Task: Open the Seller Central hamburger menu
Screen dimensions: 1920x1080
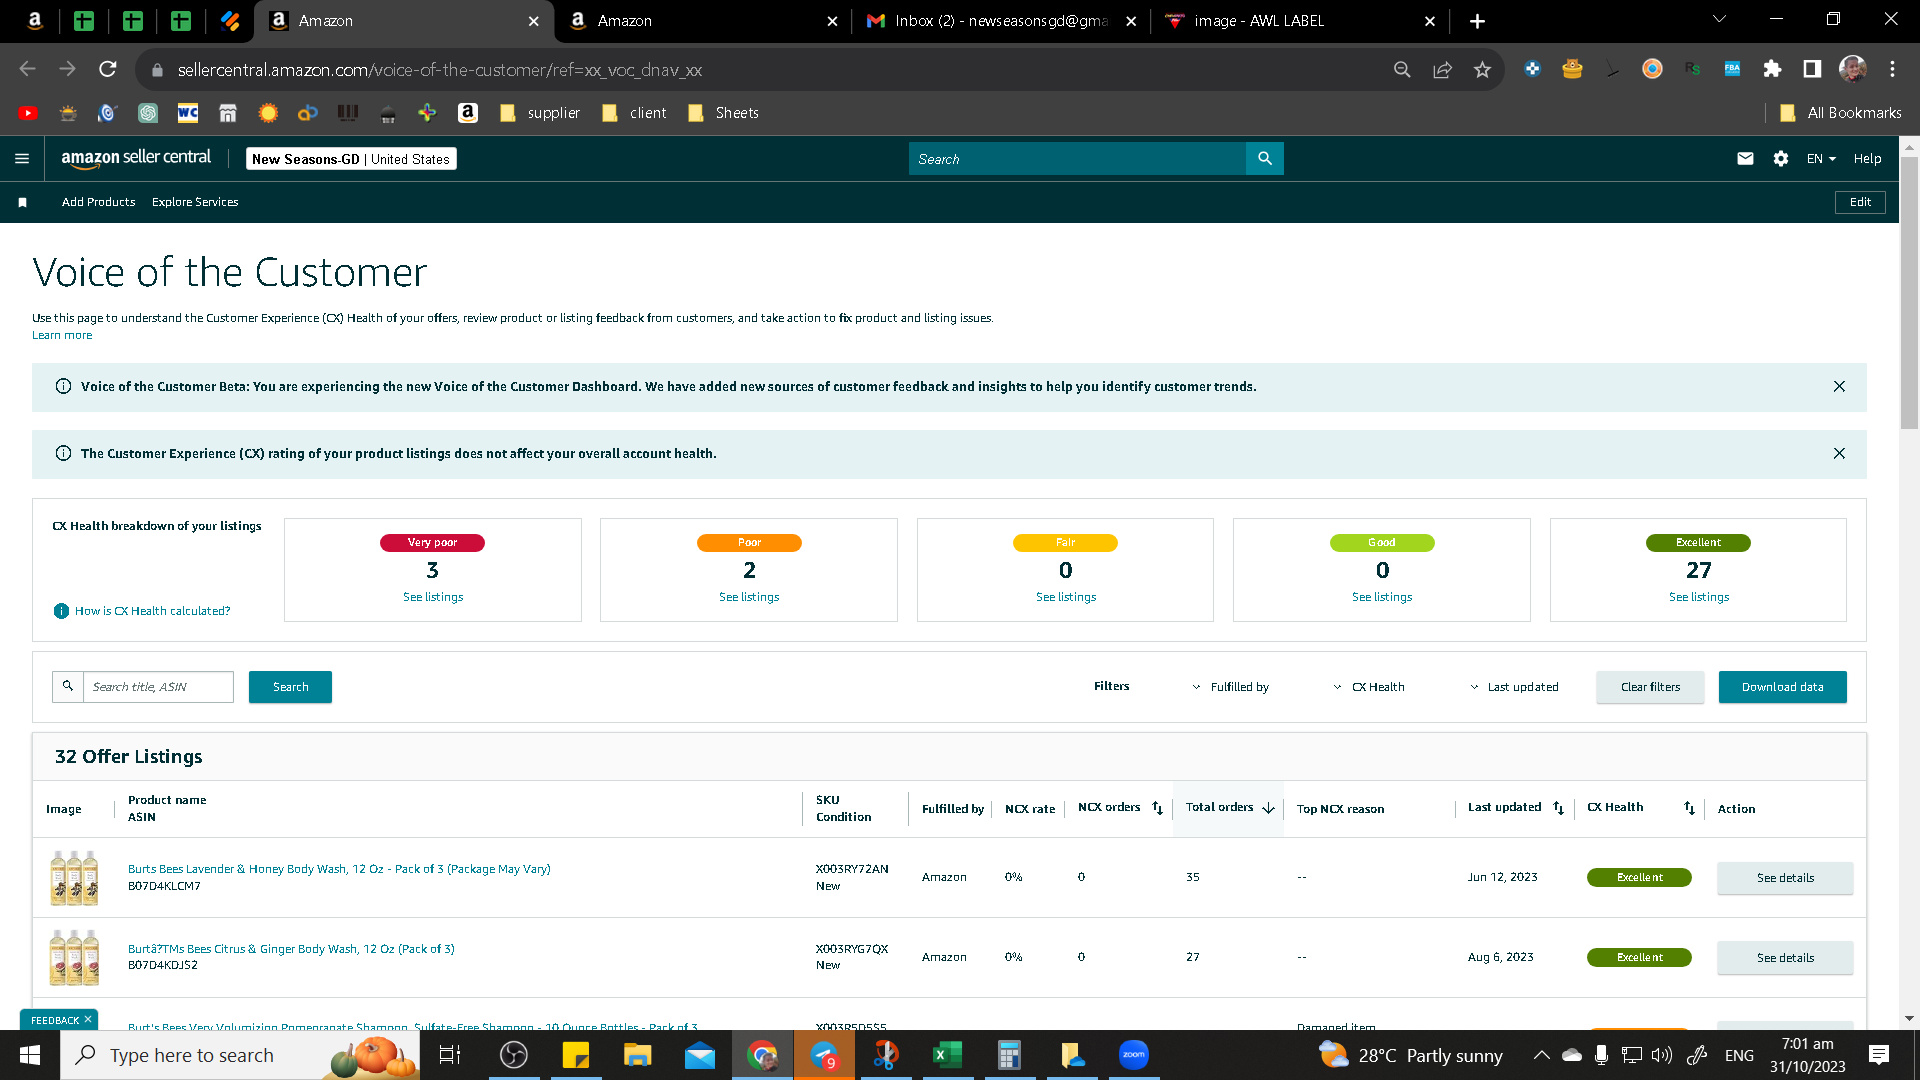Action: point(22,159)
